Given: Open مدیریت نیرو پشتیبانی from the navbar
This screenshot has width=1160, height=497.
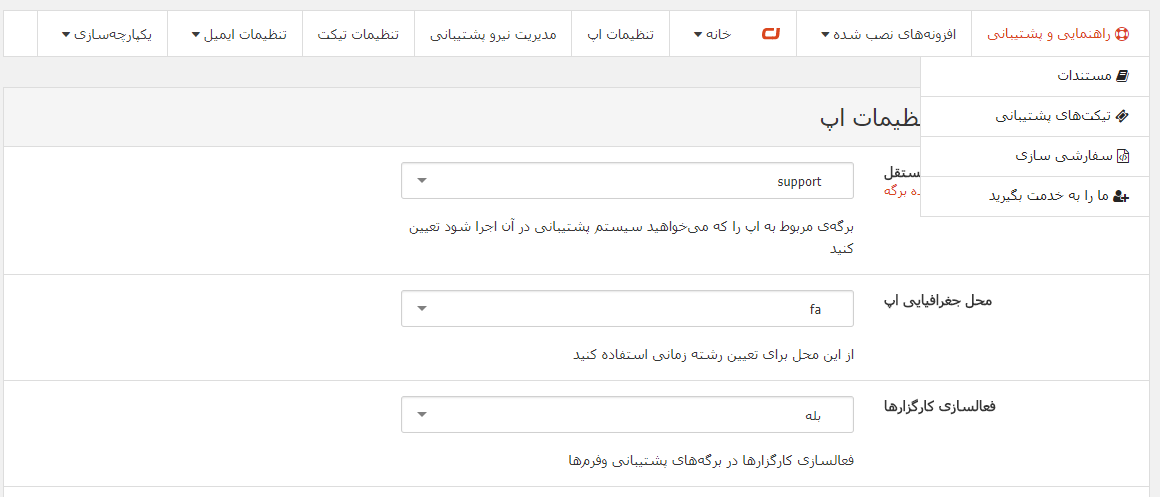Looking at the screenshot, I should tap(493, 34).
